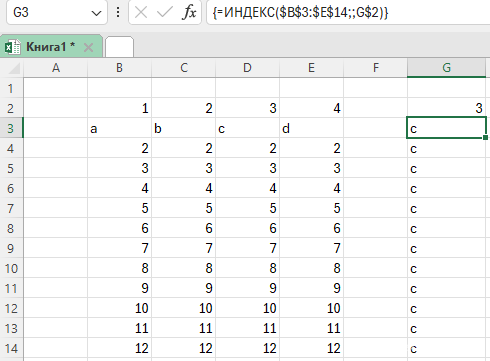Switch to the Книга1 workbook tab
This screenshot has width=490, height=361.
point(51,47)
